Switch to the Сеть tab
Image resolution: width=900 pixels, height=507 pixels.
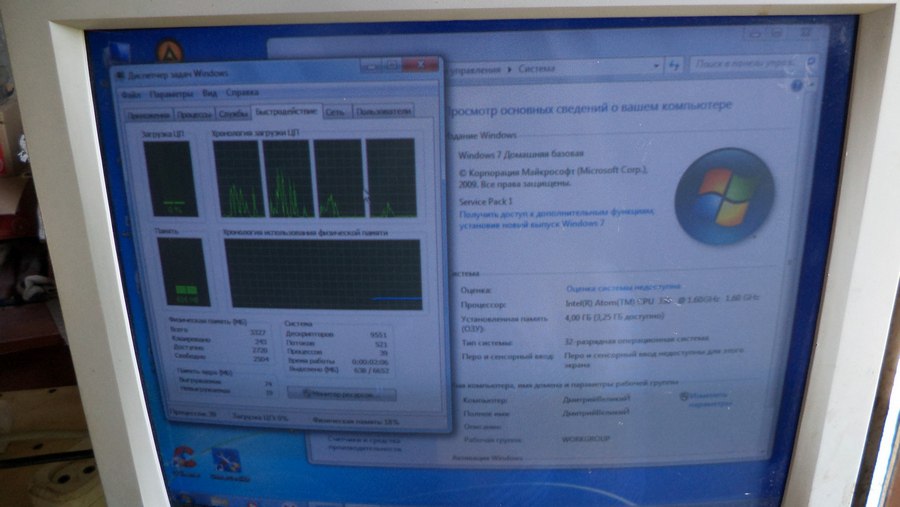pyautogui.click(x=335, y=112)
